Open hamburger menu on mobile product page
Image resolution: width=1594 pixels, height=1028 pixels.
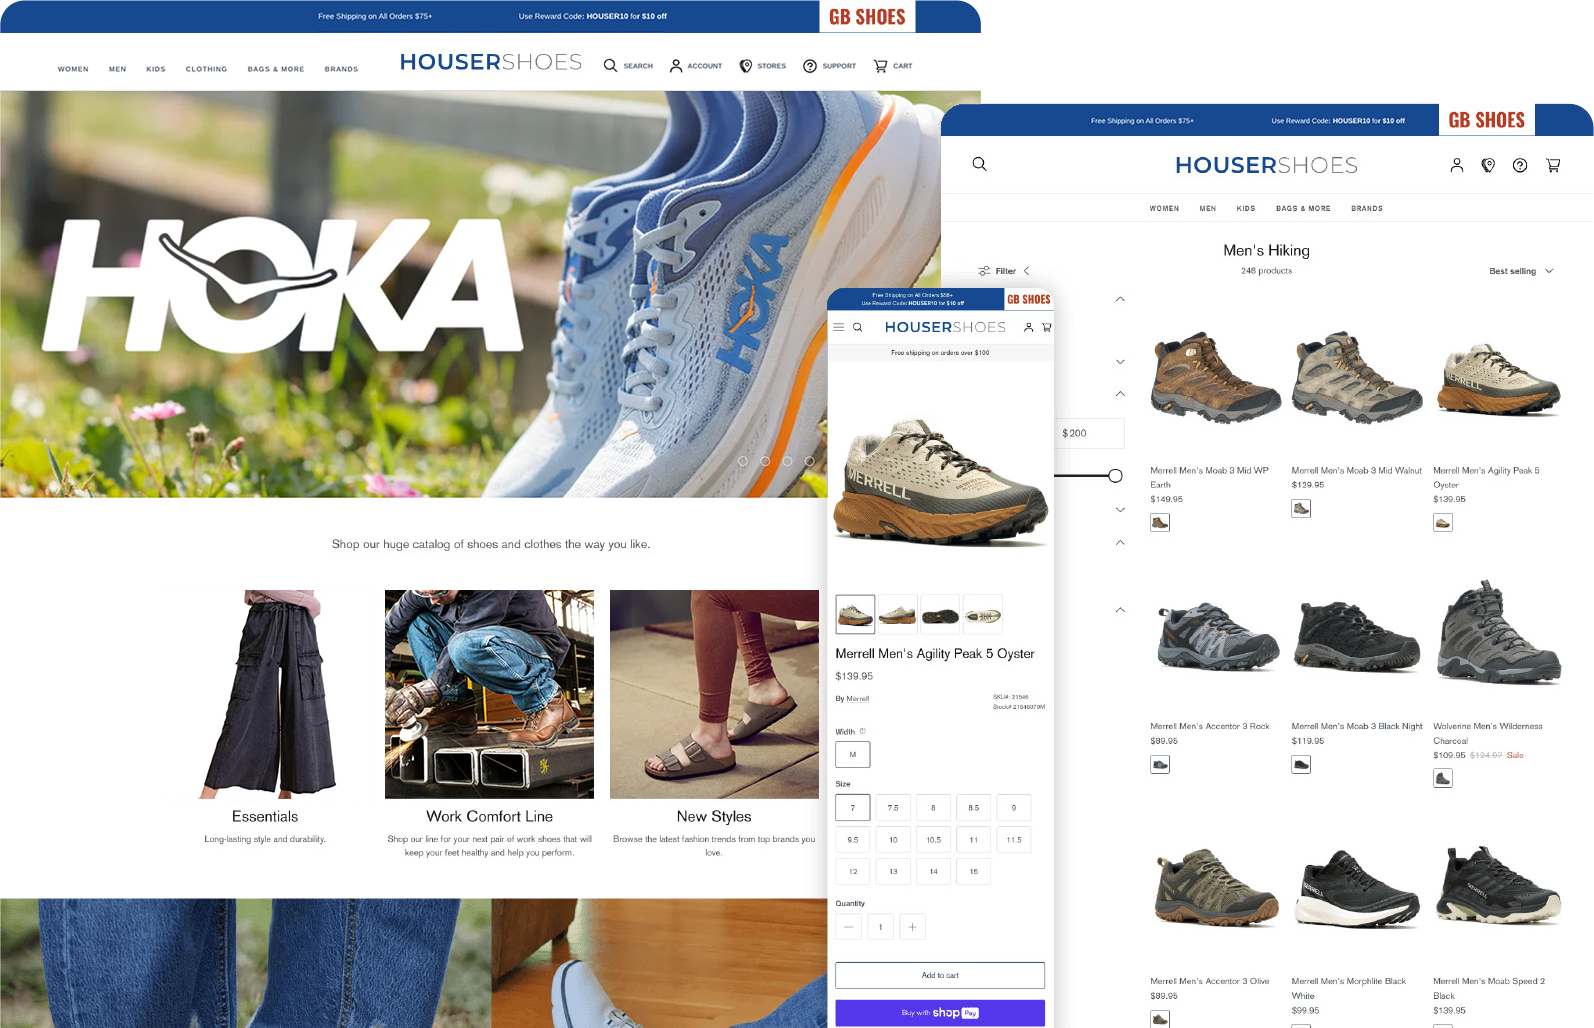point(839,327)
